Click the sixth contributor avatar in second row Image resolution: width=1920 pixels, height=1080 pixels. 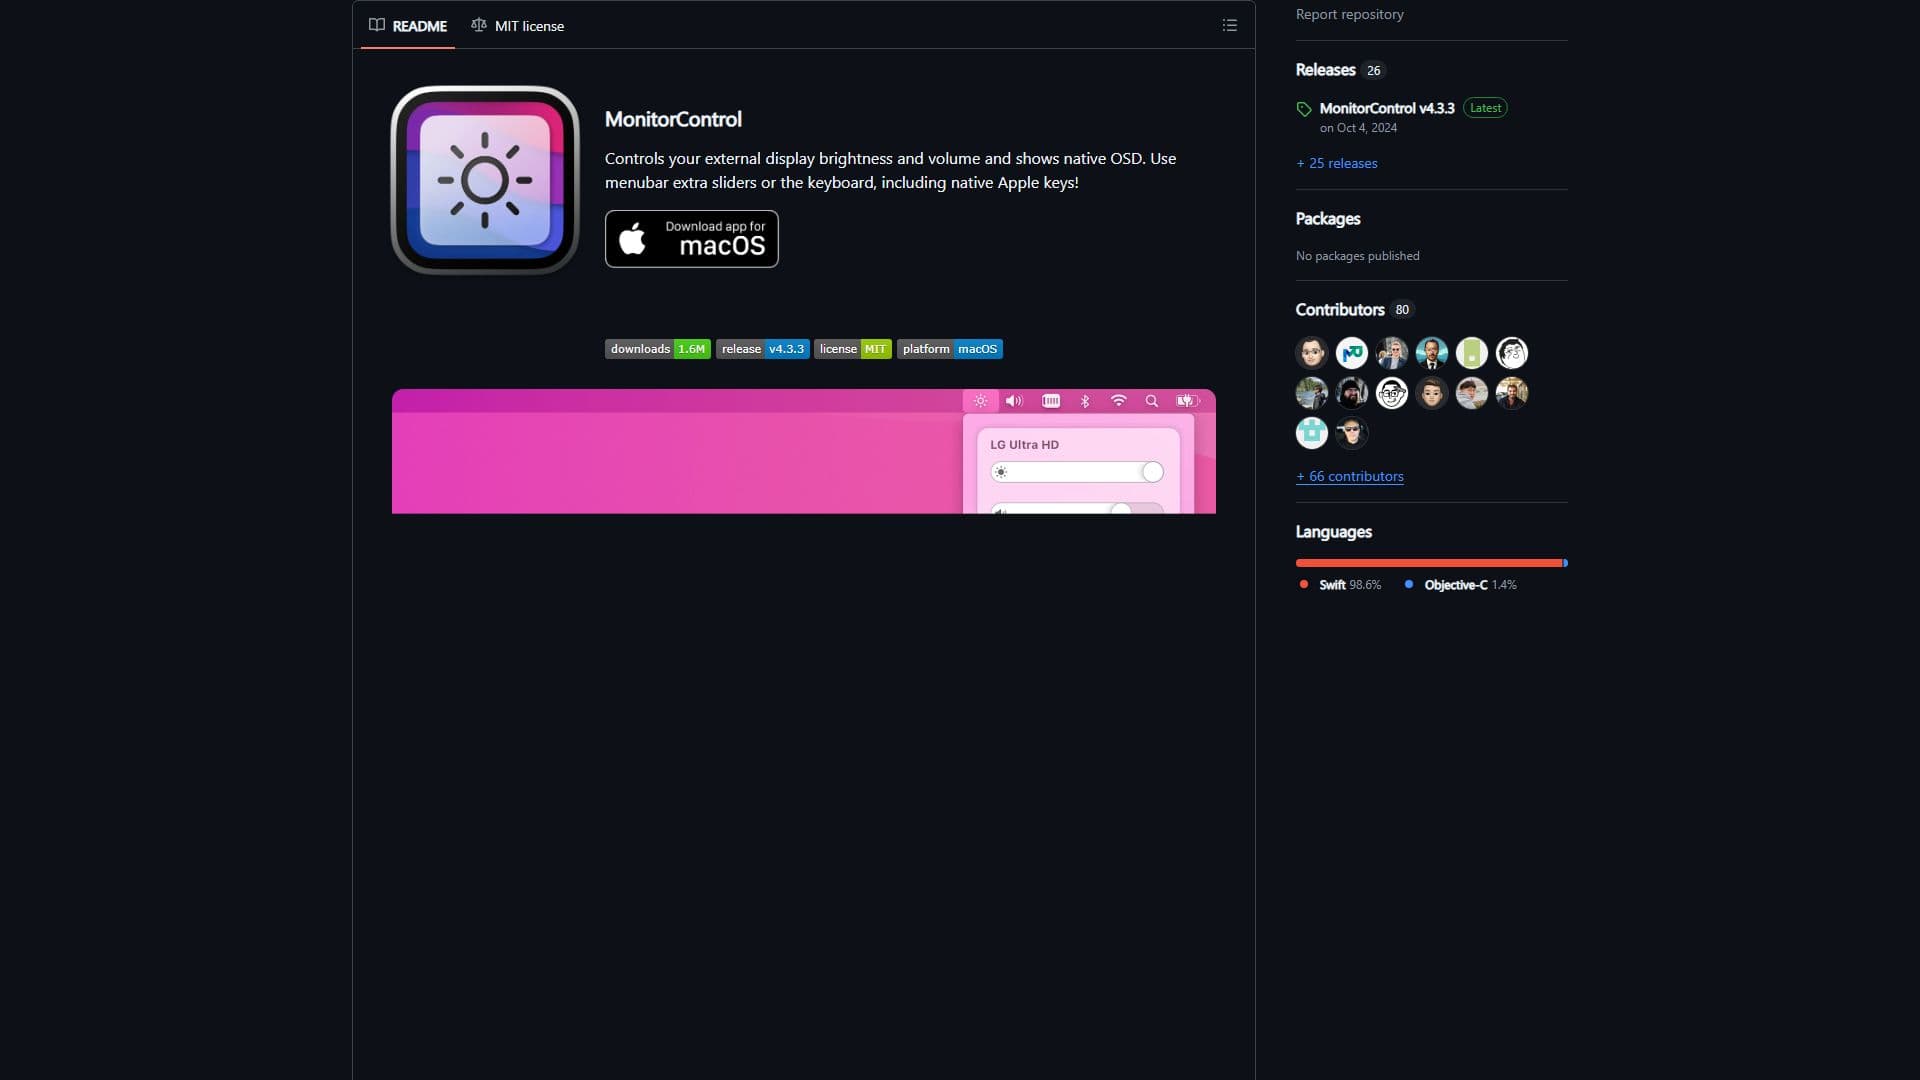pos(1512,393)
